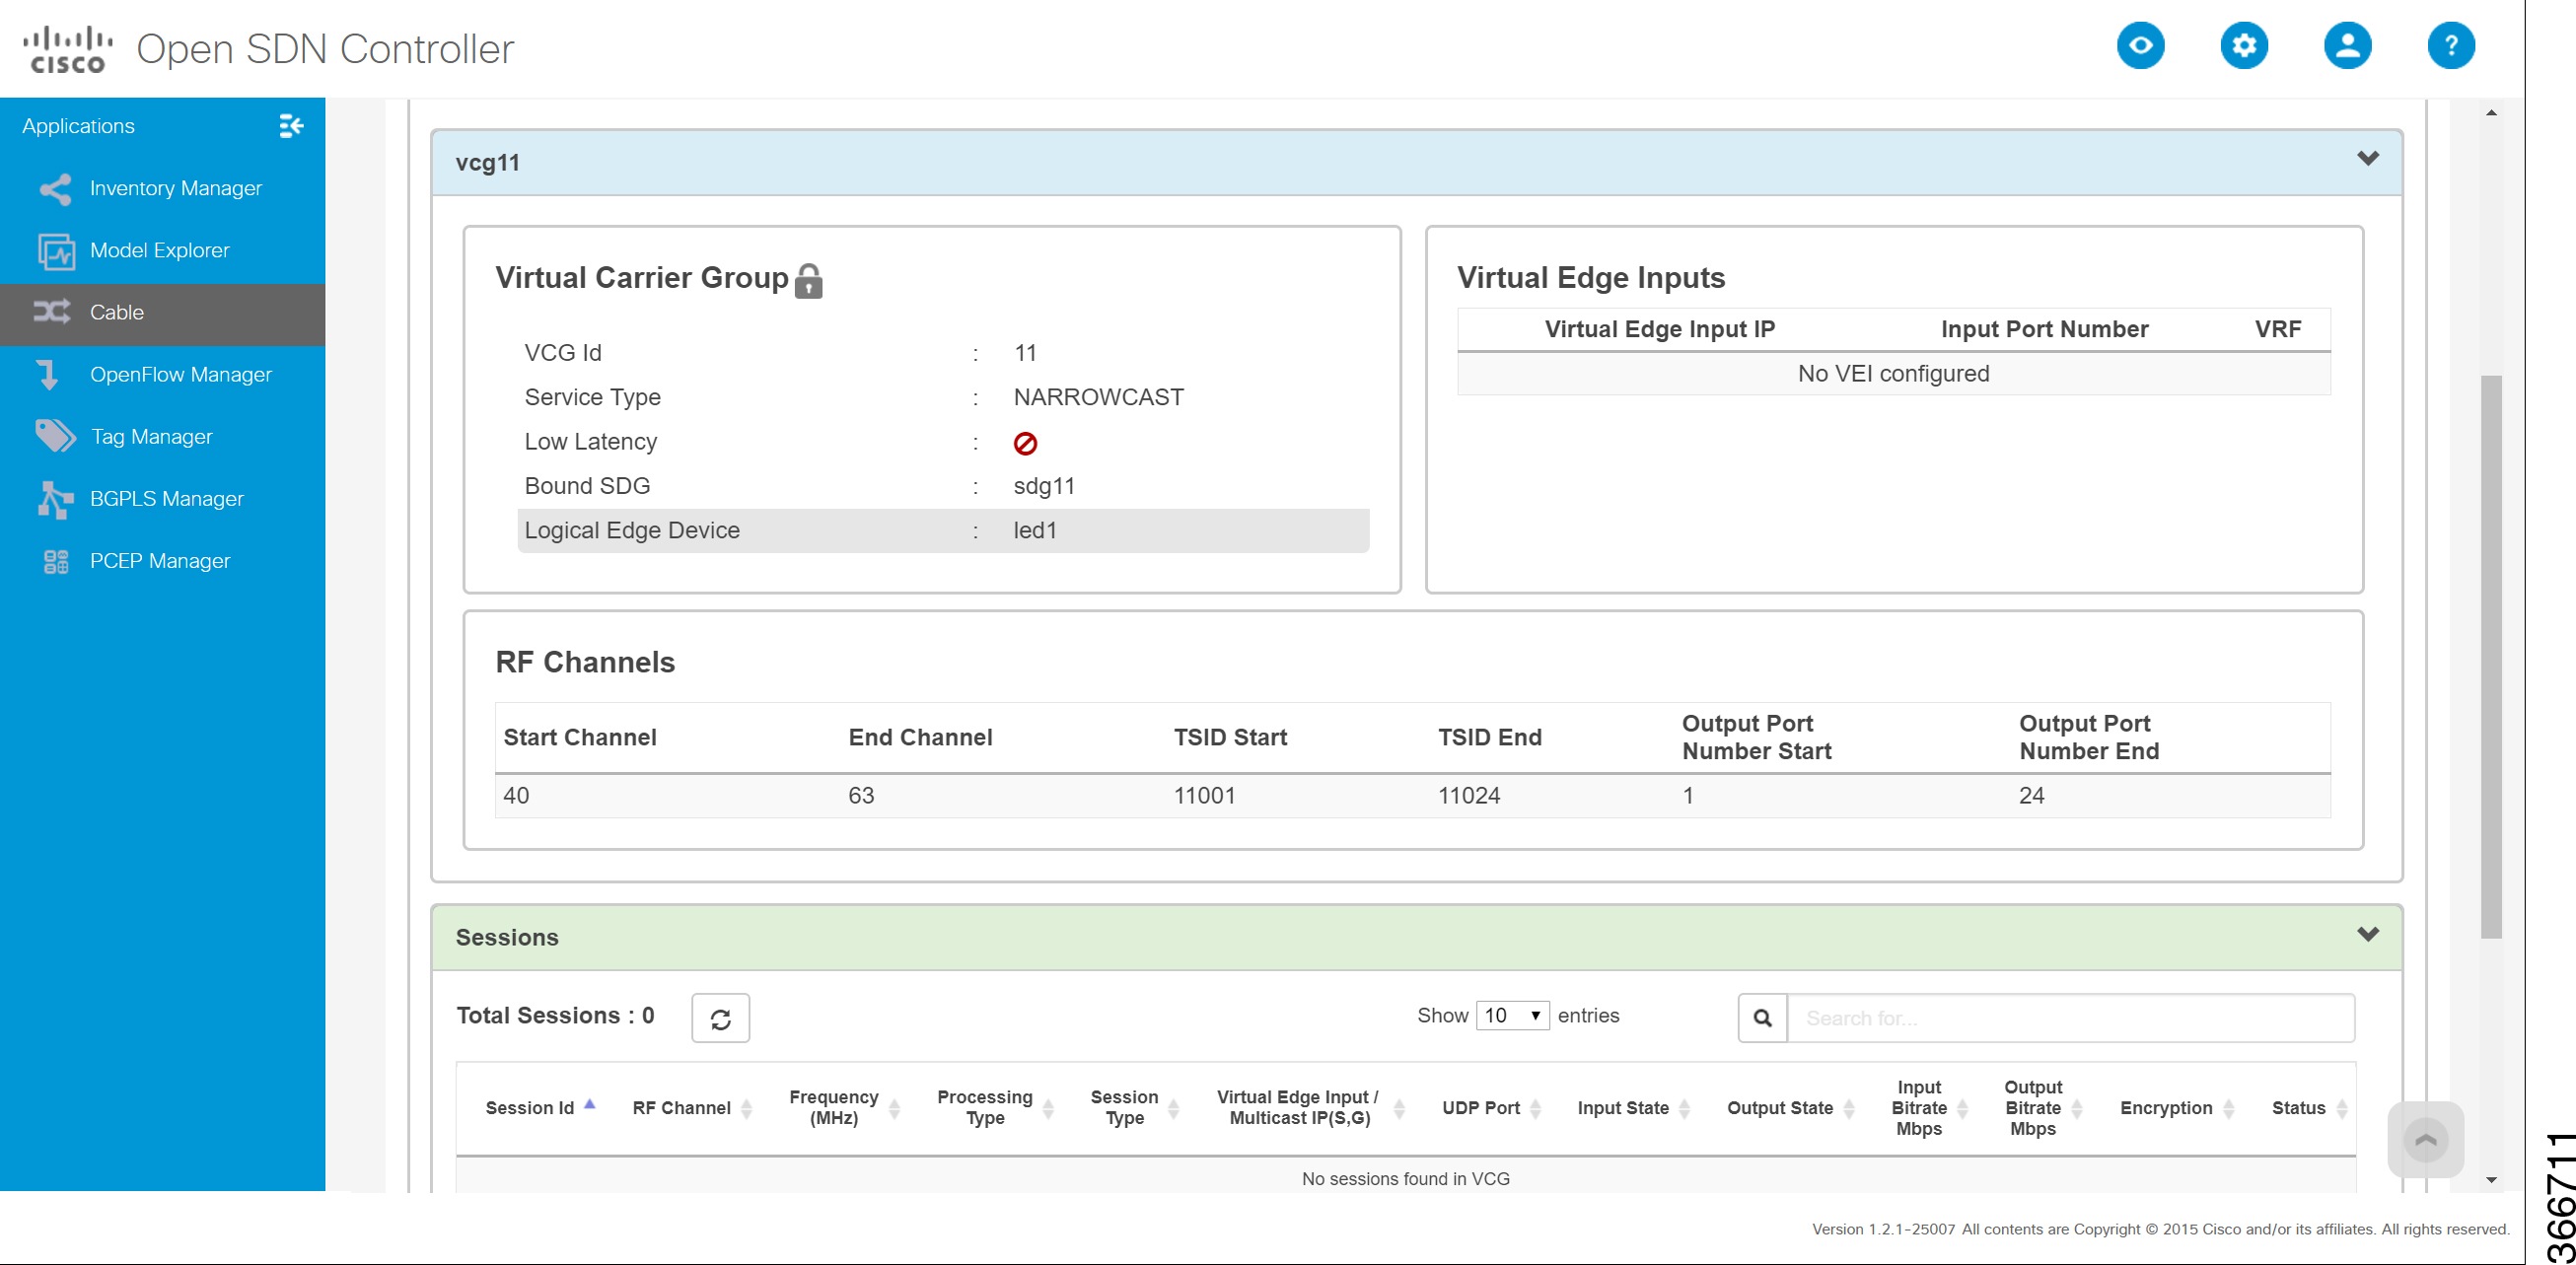Open the Cable application

point(116,312)
